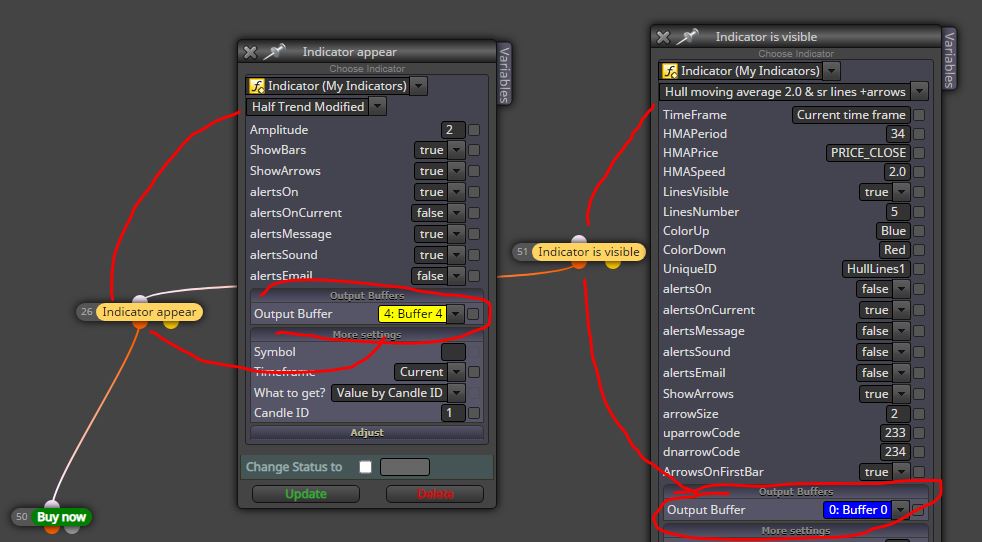Open ShowArrows dropdown in Indicator appear panel

tap(457, 171)
